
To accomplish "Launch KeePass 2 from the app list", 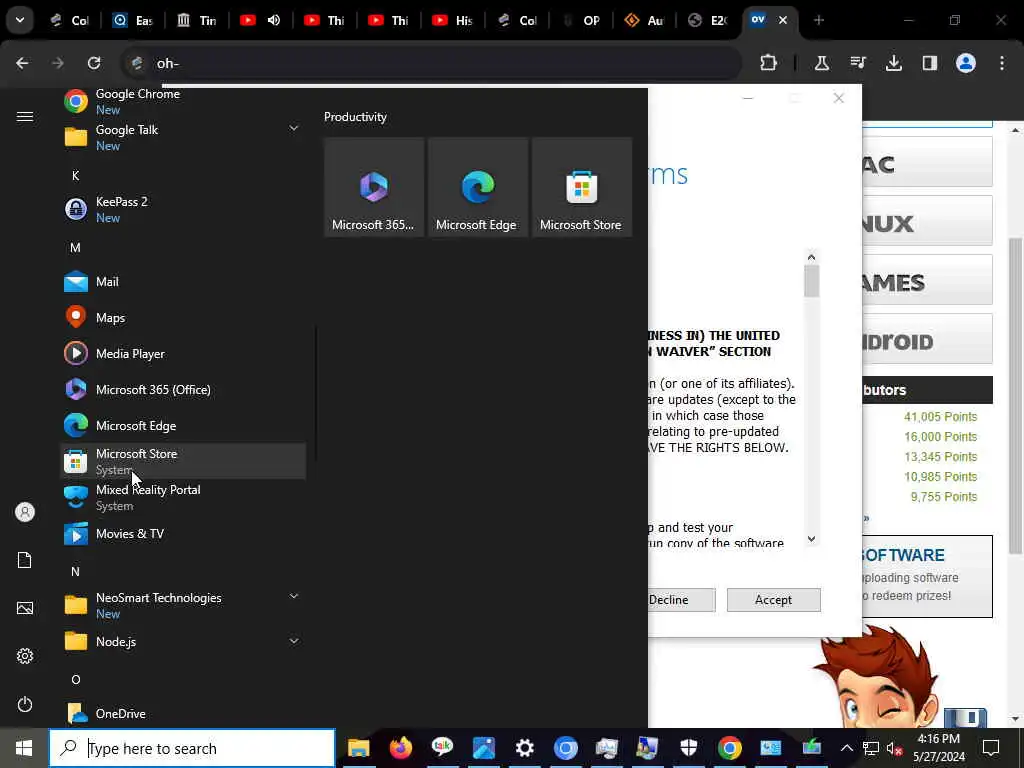I will (183, 209).
